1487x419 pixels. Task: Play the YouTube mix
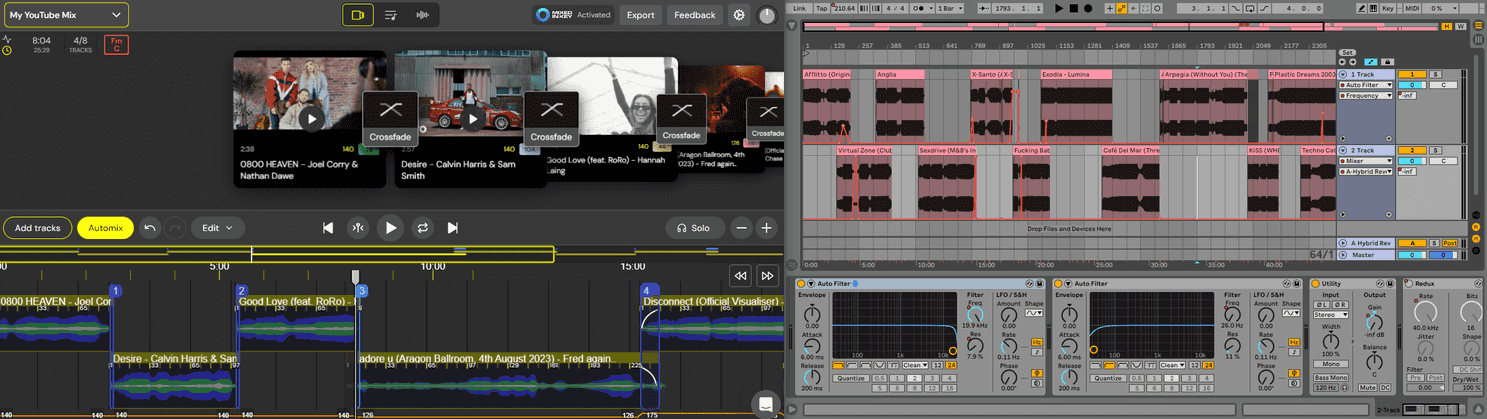[391, 228]
